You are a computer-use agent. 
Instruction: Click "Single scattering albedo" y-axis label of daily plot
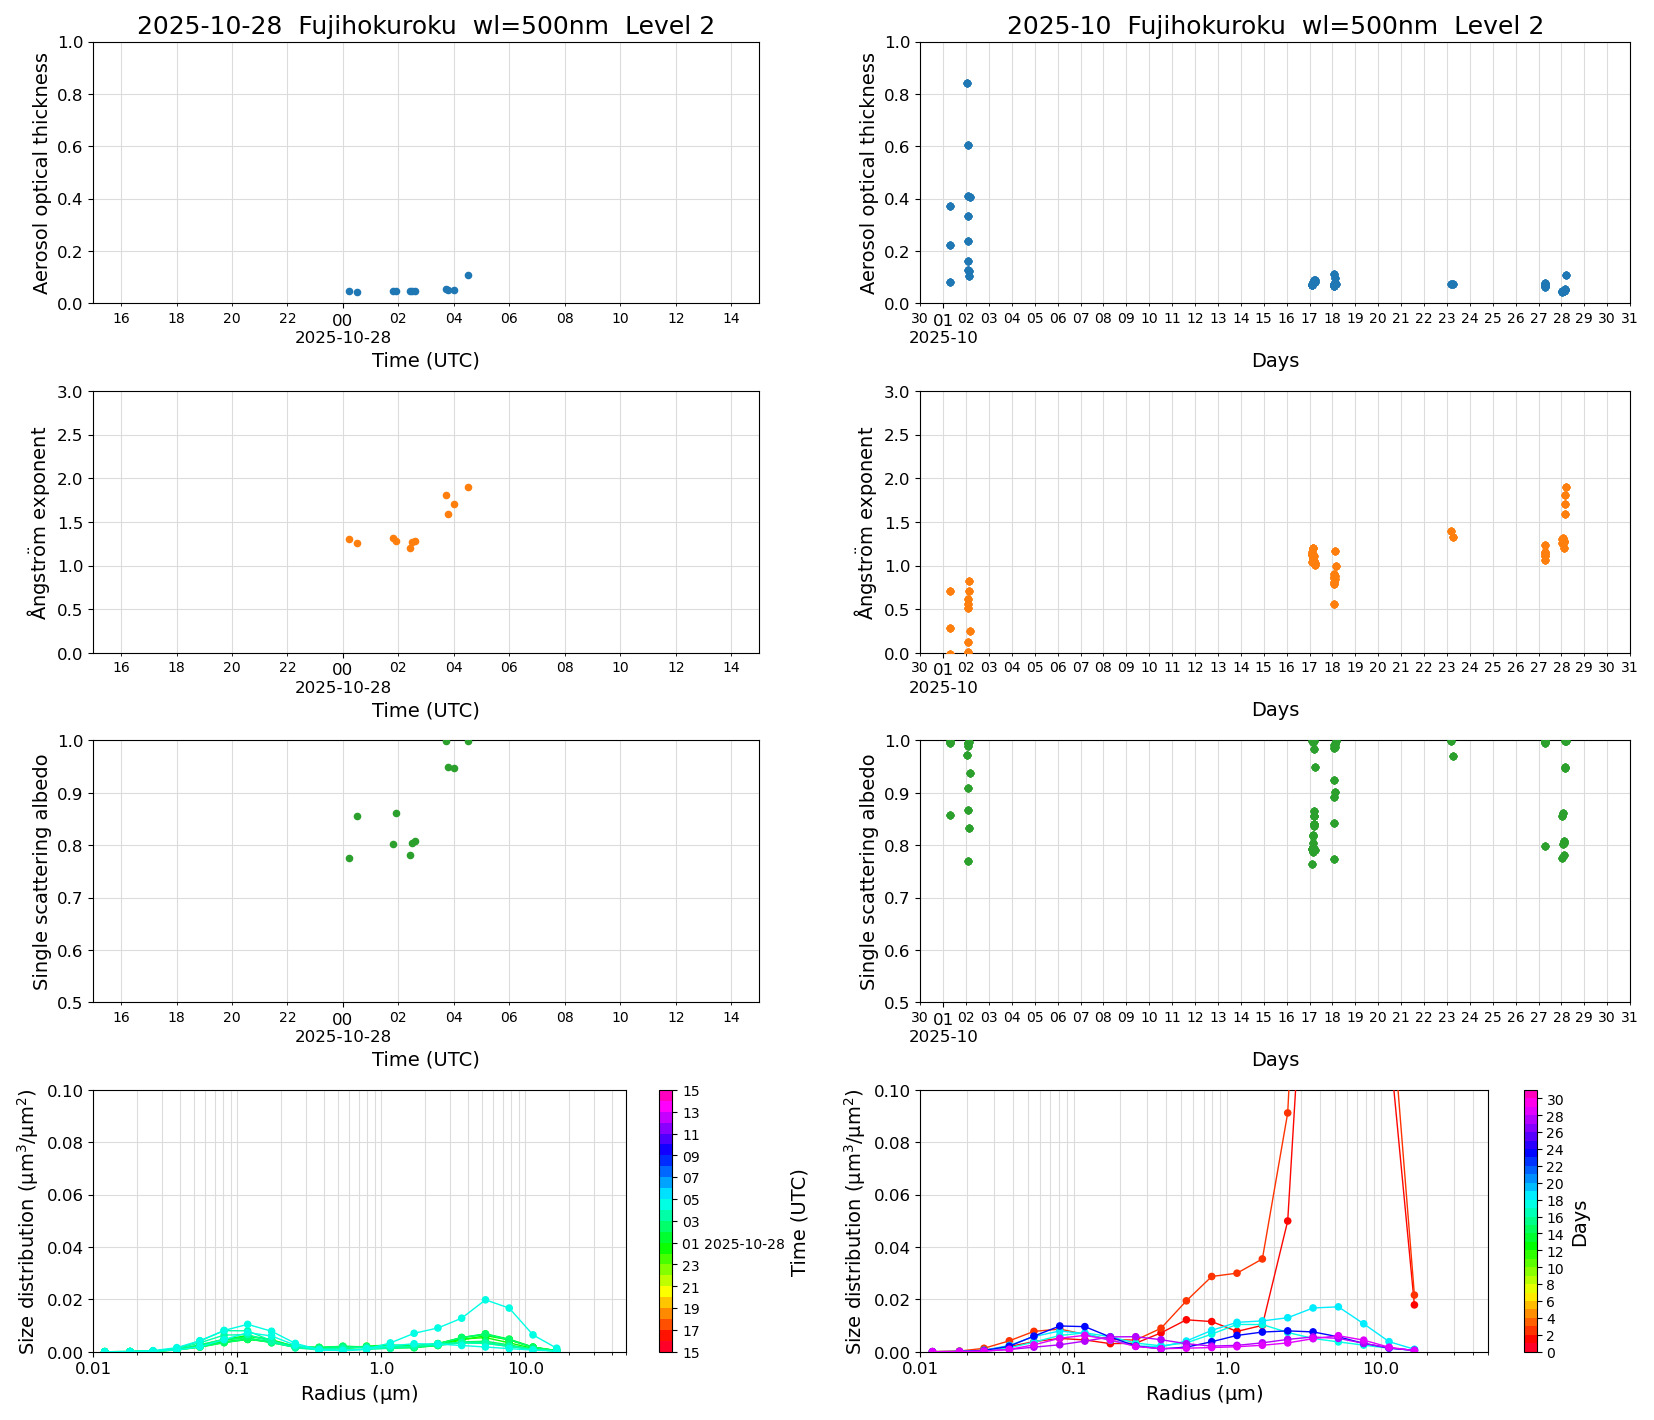[x=41, y=872]
